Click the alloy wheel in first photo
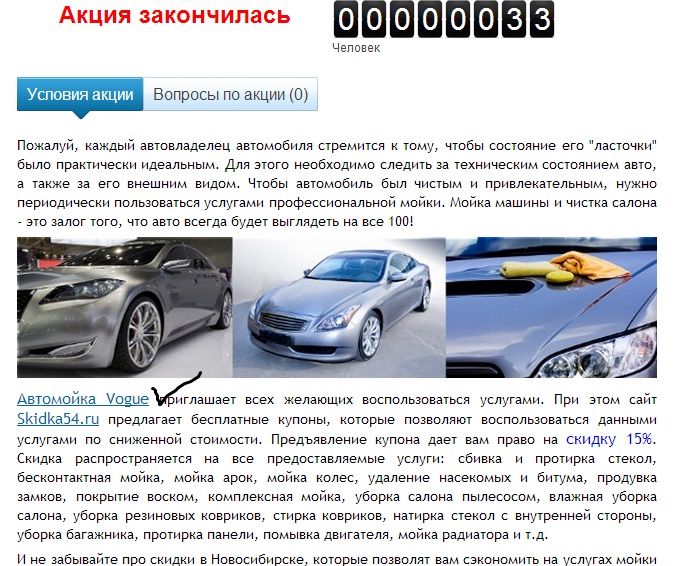679x566 pixels. click(139, 332)
